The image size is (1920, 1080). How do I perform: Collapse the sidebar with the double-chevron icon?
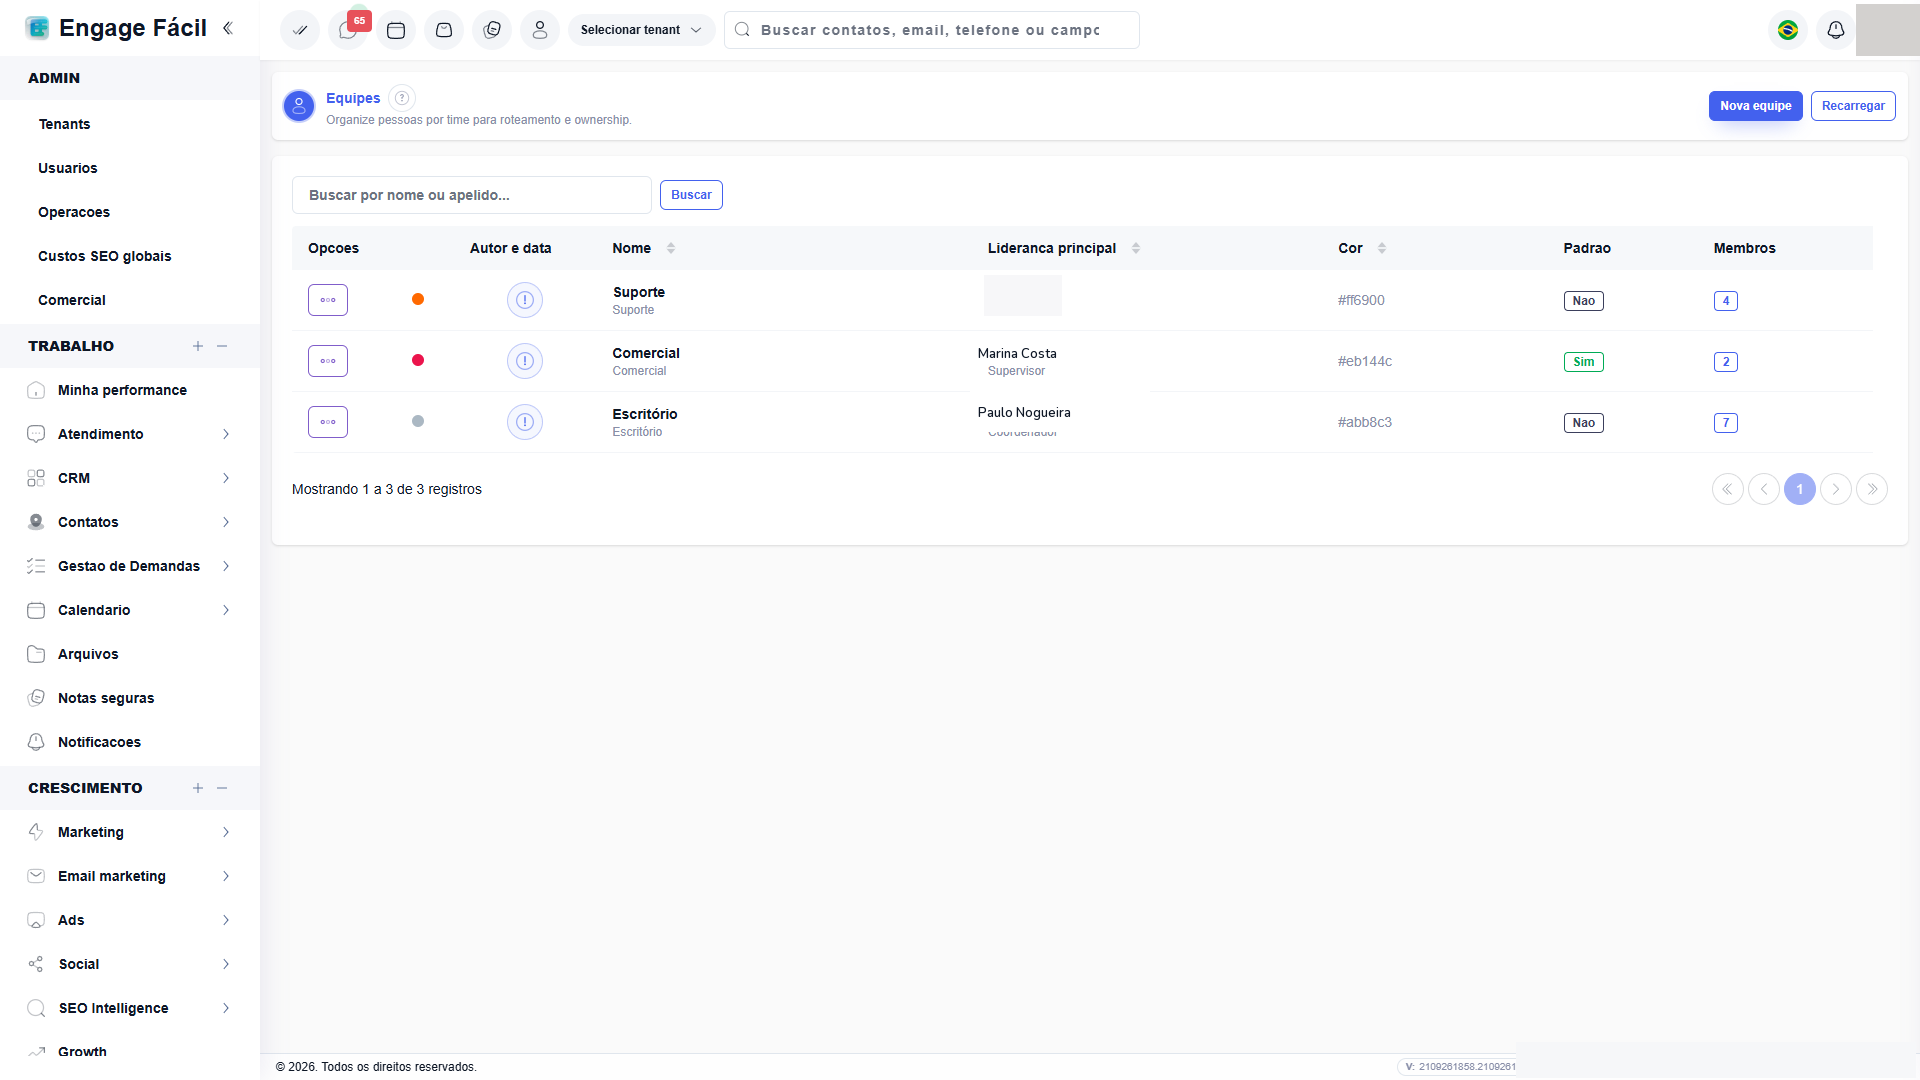click(228, 28)
